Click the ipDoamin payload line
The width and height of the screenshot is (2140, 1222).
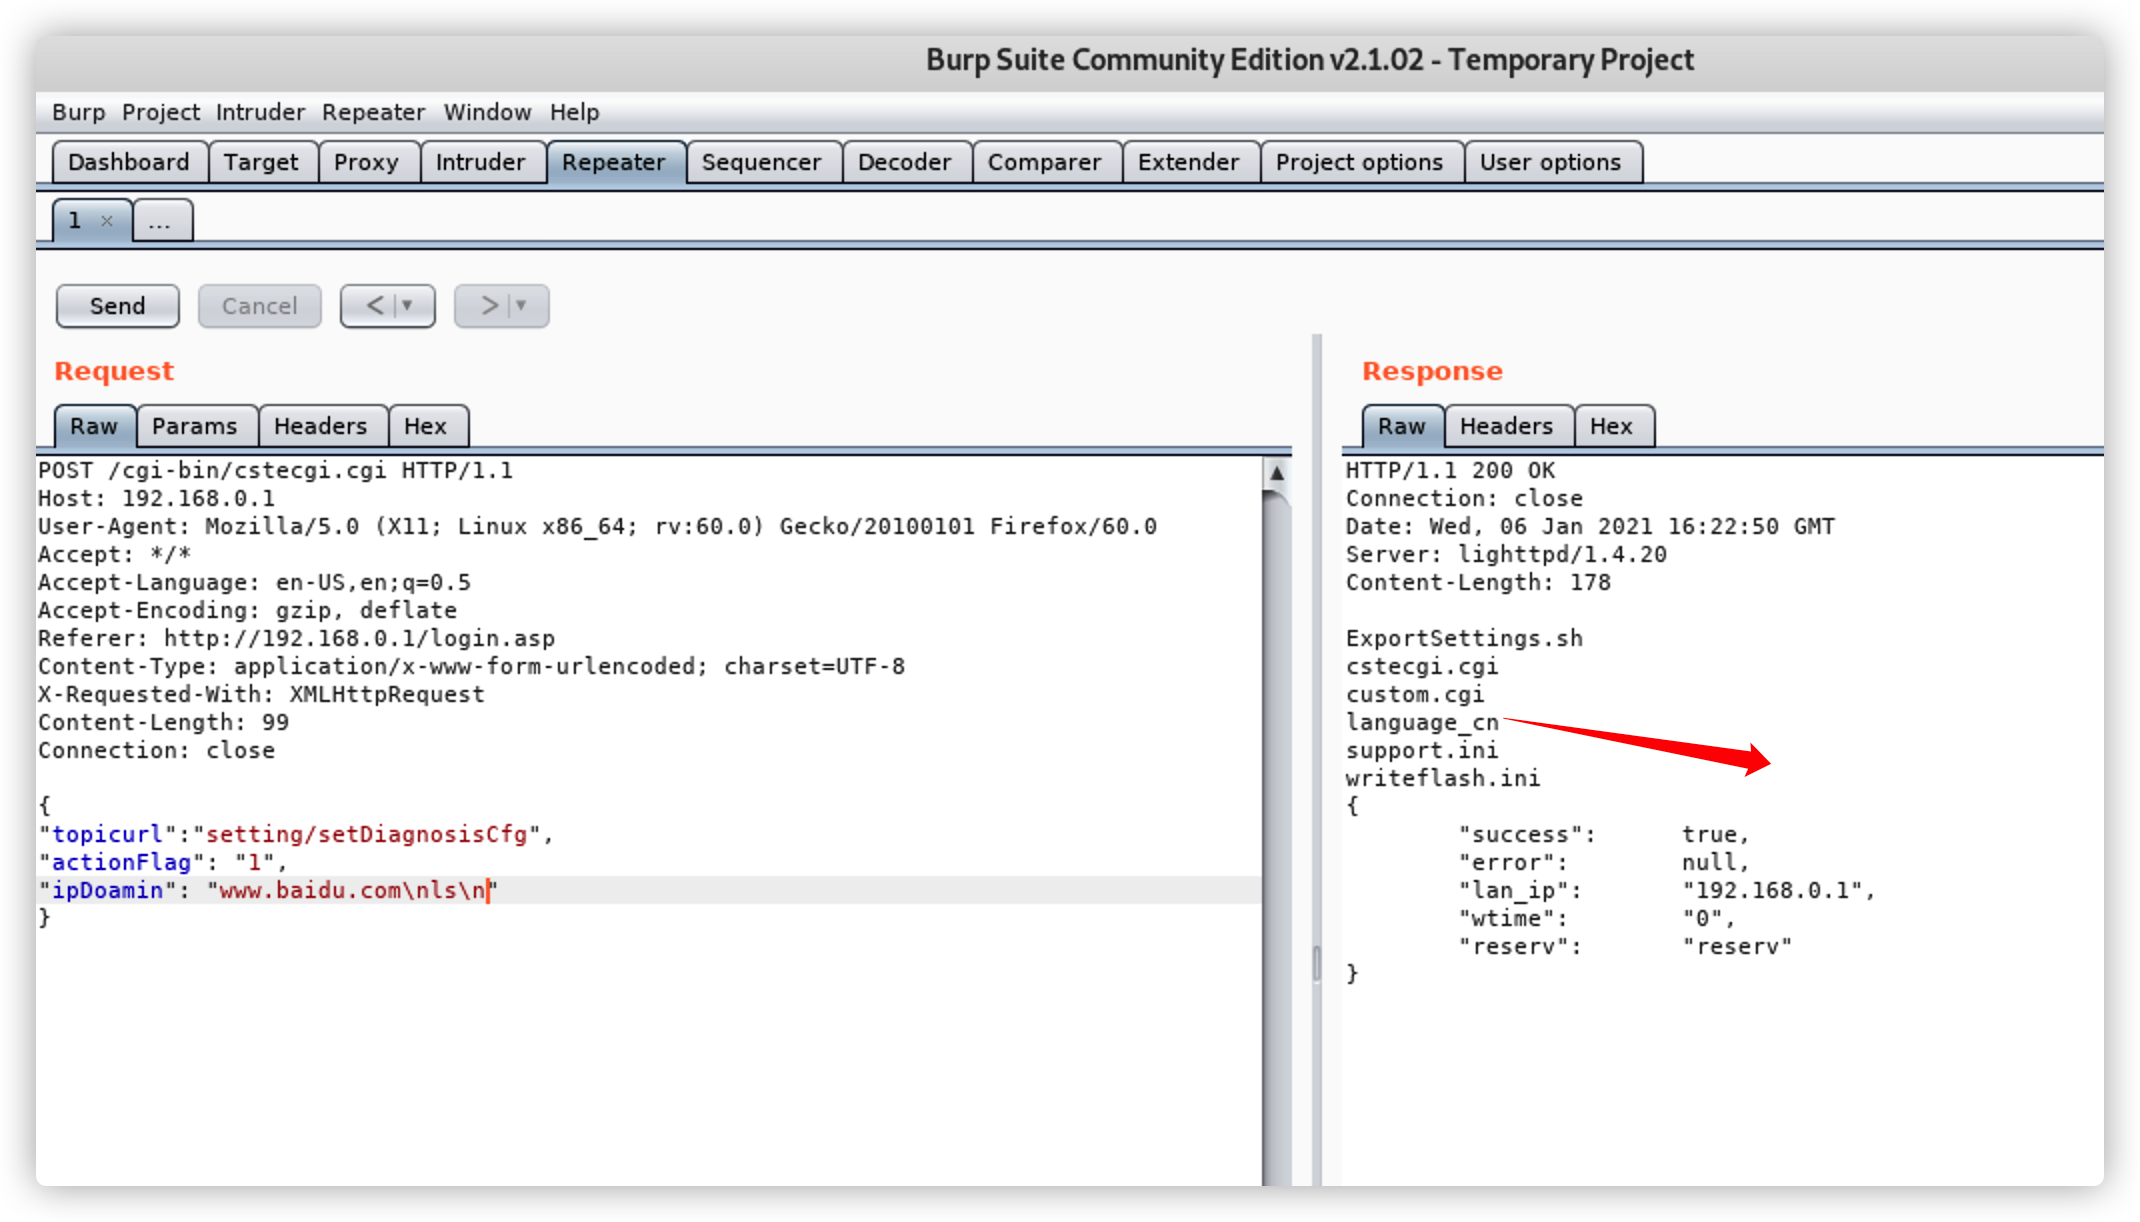coord(268,890)
